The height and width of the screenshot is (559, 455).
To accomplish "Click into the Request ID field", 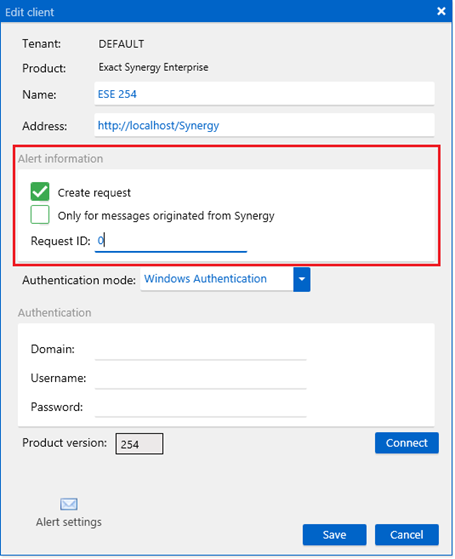I will [171, 241].
